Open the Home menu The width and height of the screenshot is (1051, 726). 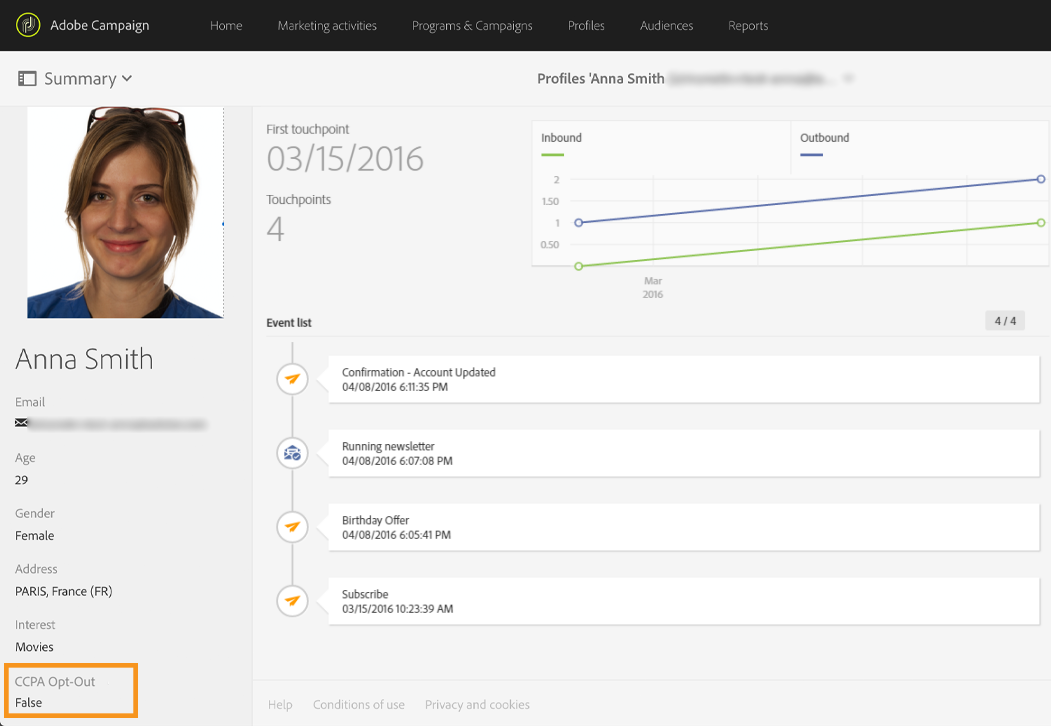226,26
